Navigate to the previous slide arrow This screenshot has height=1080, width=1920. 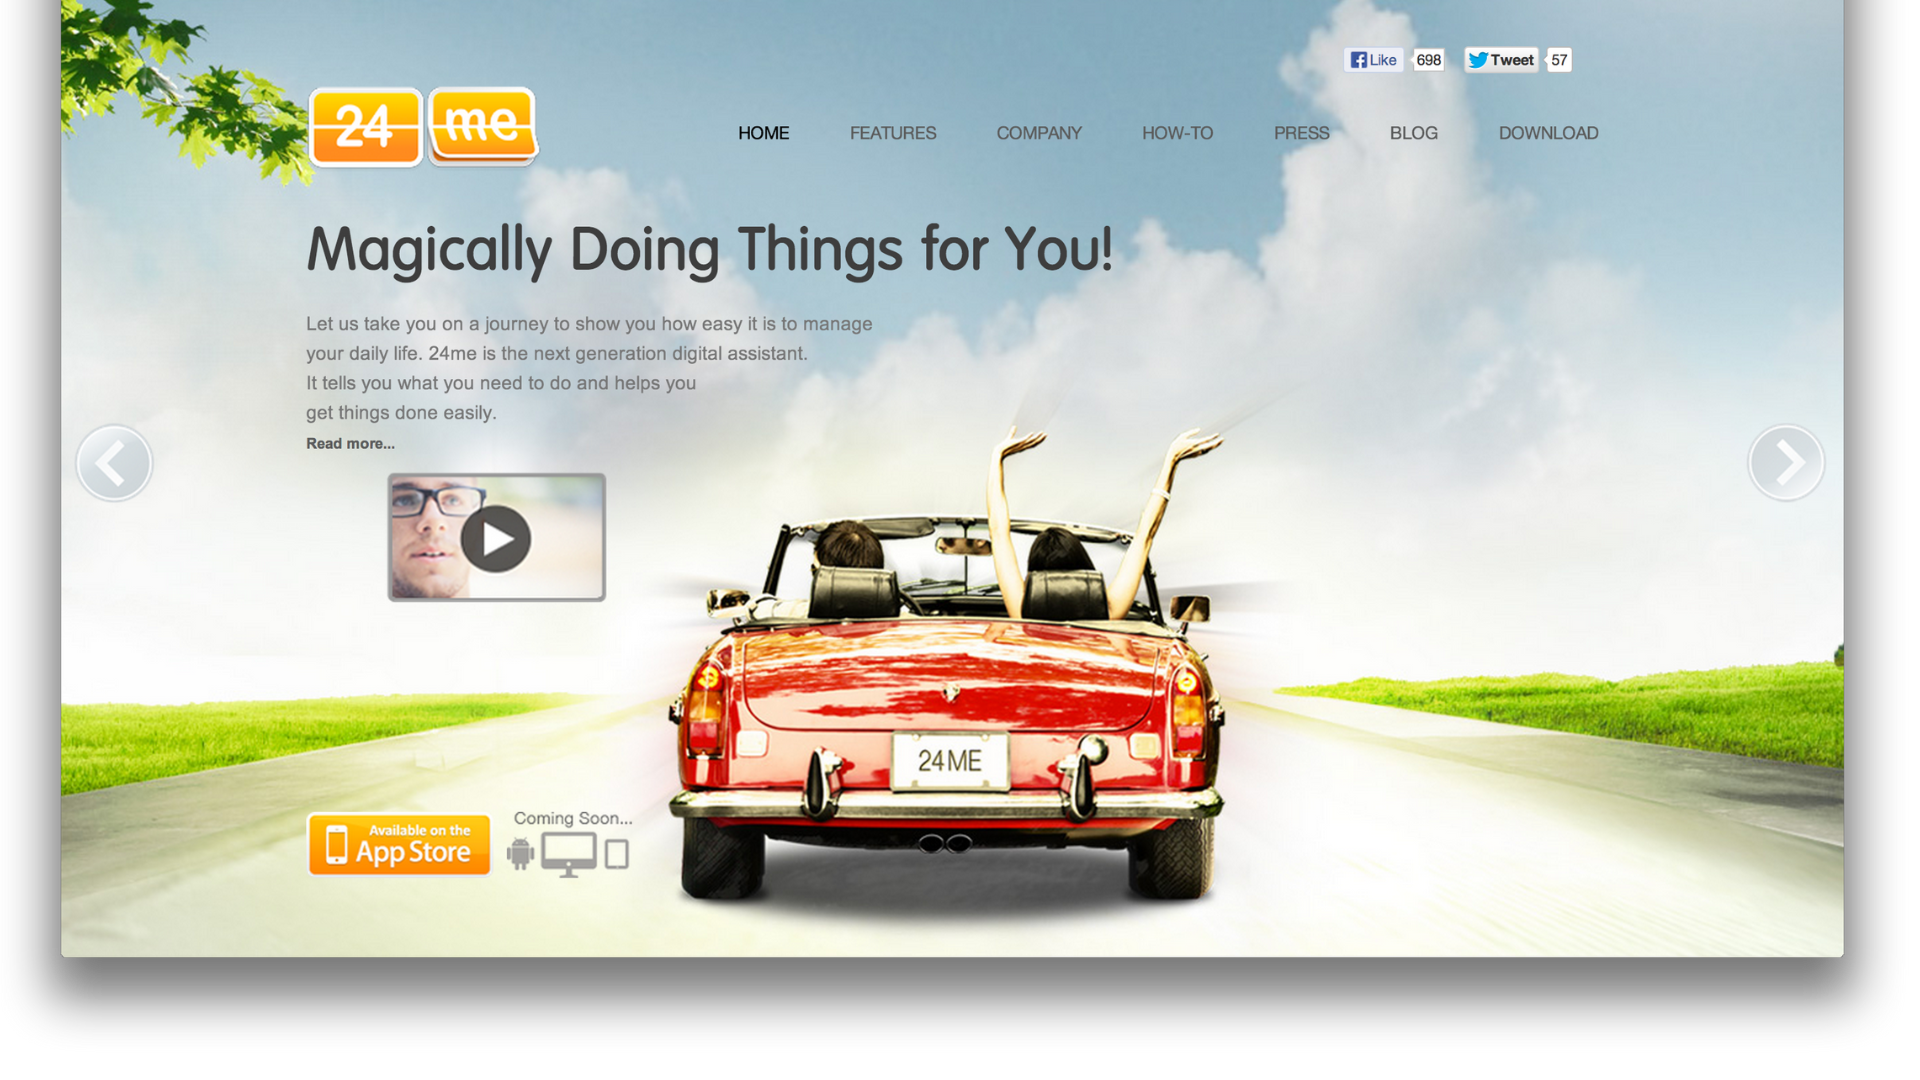coord(113,462)
